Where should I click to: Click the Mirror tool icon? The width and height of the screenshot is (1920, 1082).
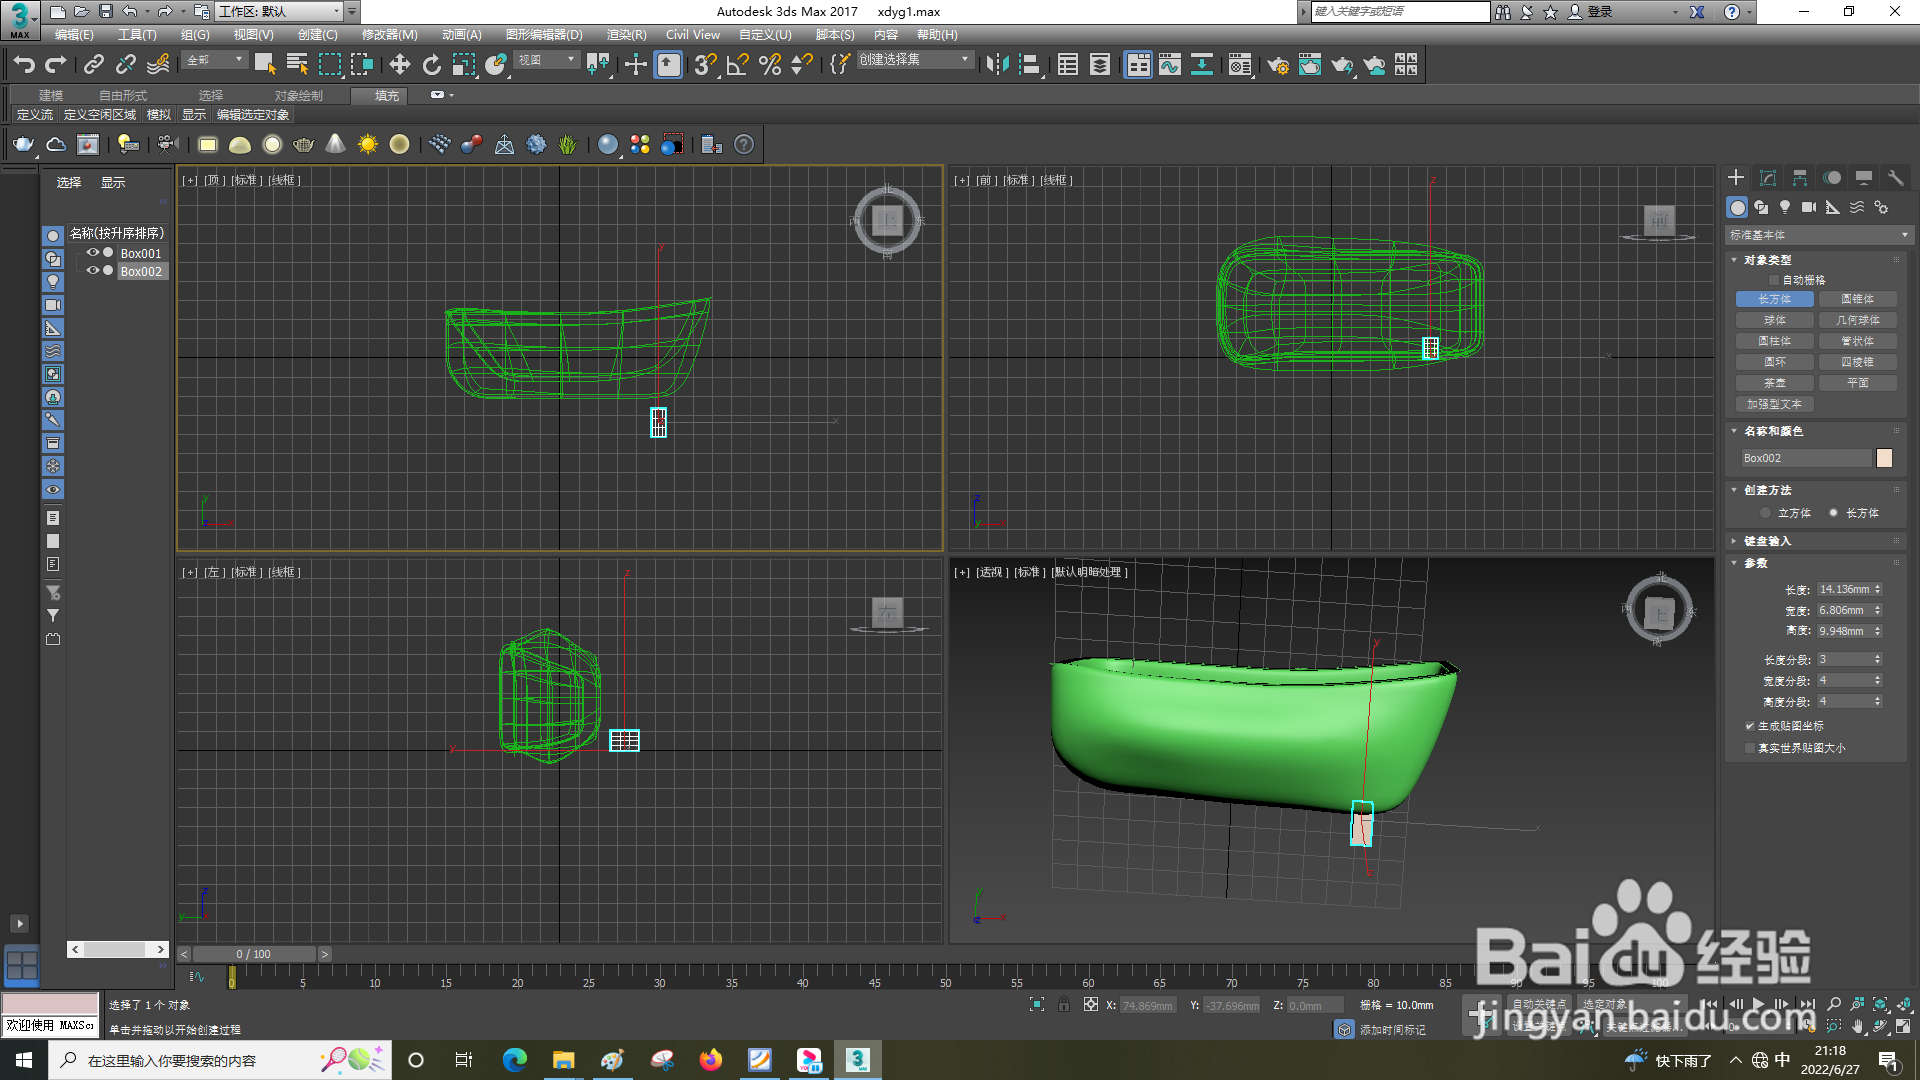tap(996, 65)
